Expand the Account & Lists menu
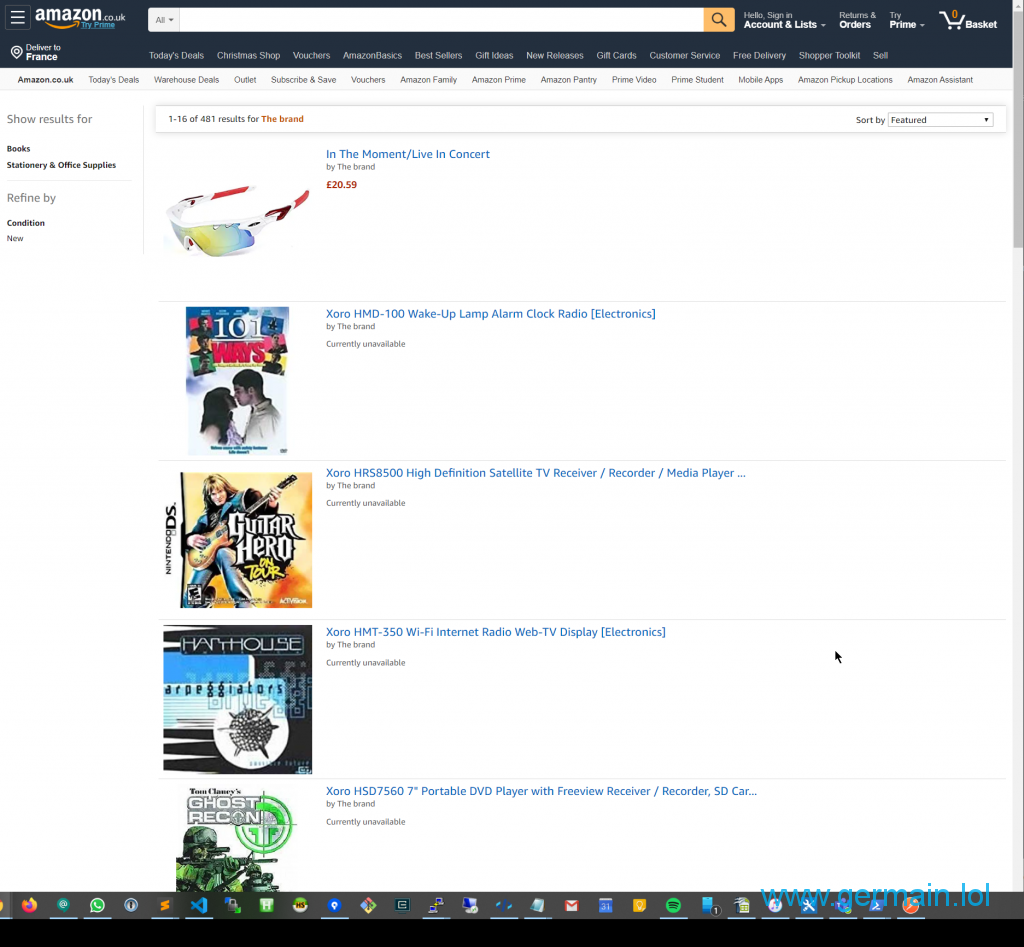This screenshot has height=947, width=1024. coord(783,20)
